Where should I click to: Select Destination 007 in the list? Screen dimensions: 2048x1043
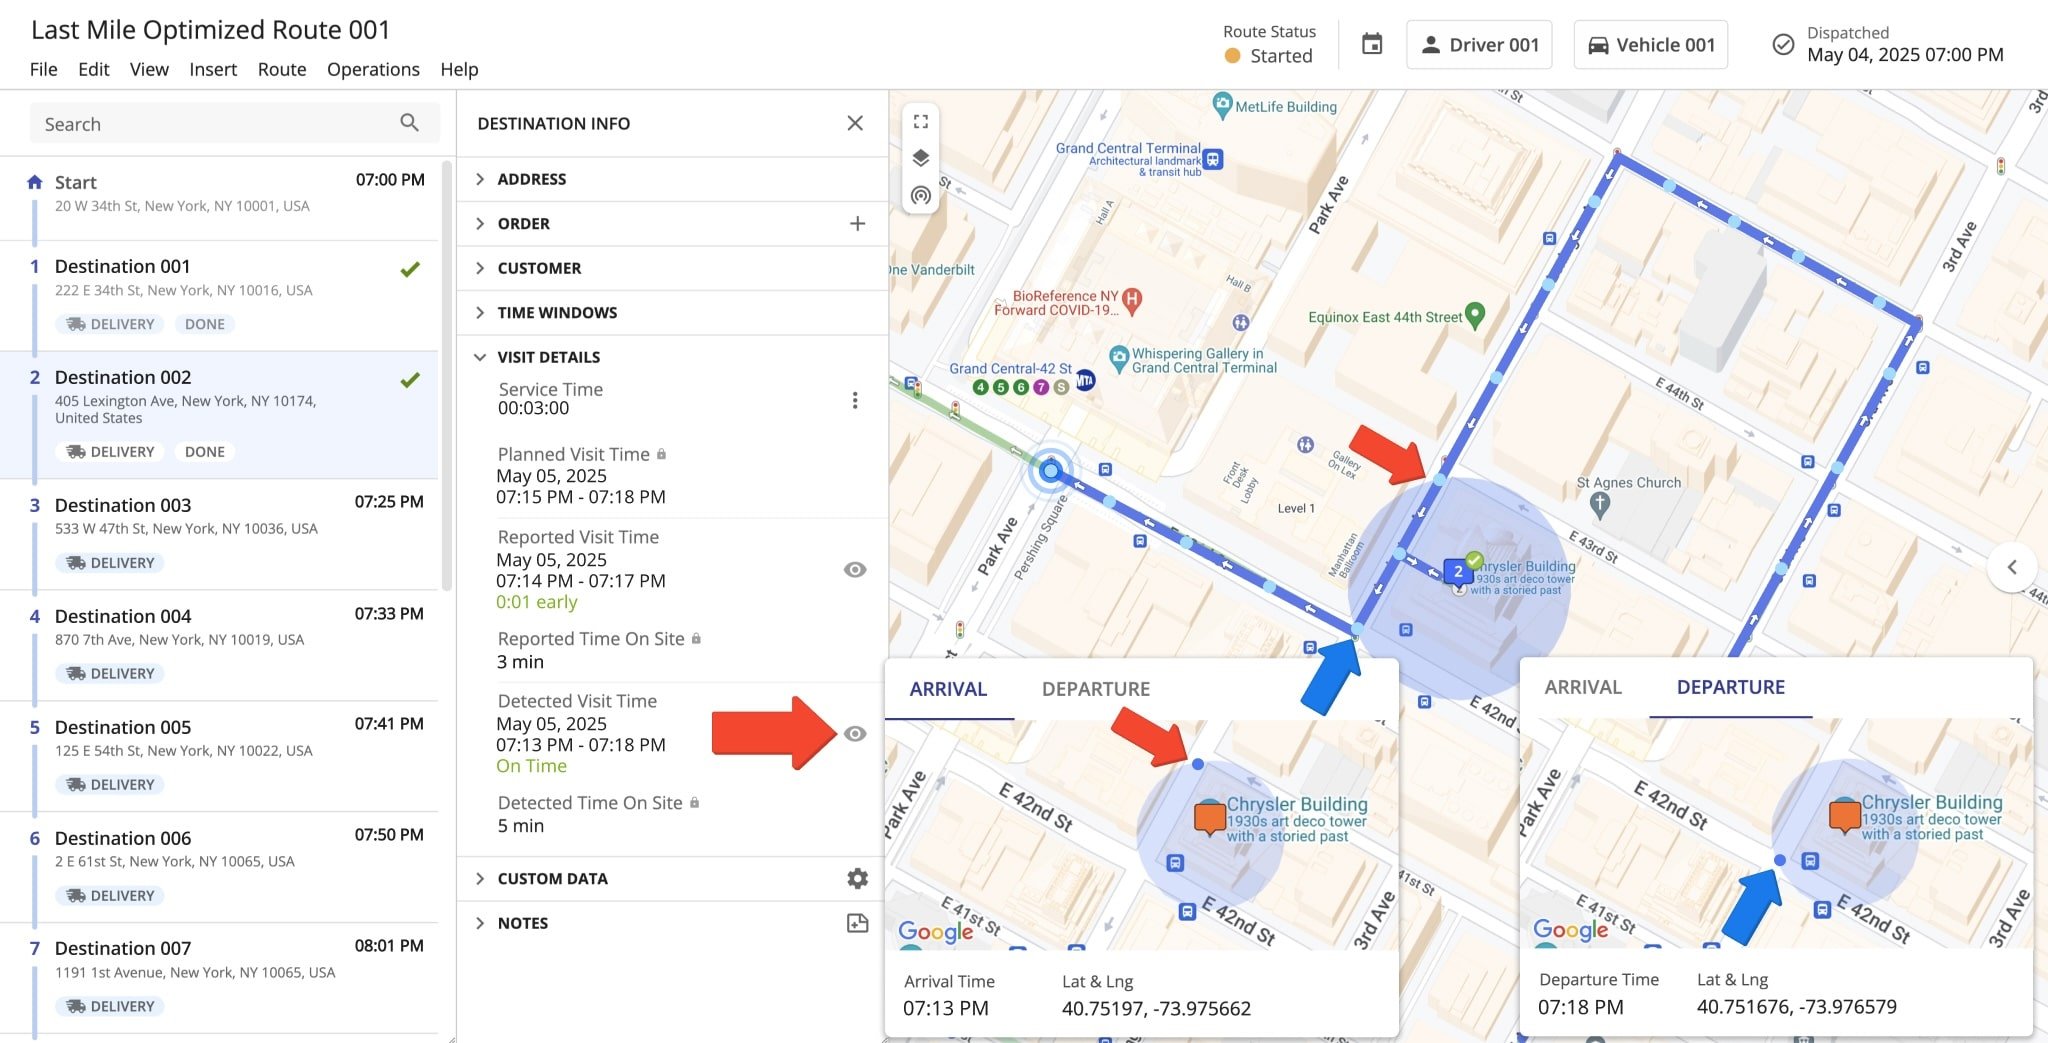(219, 979)
